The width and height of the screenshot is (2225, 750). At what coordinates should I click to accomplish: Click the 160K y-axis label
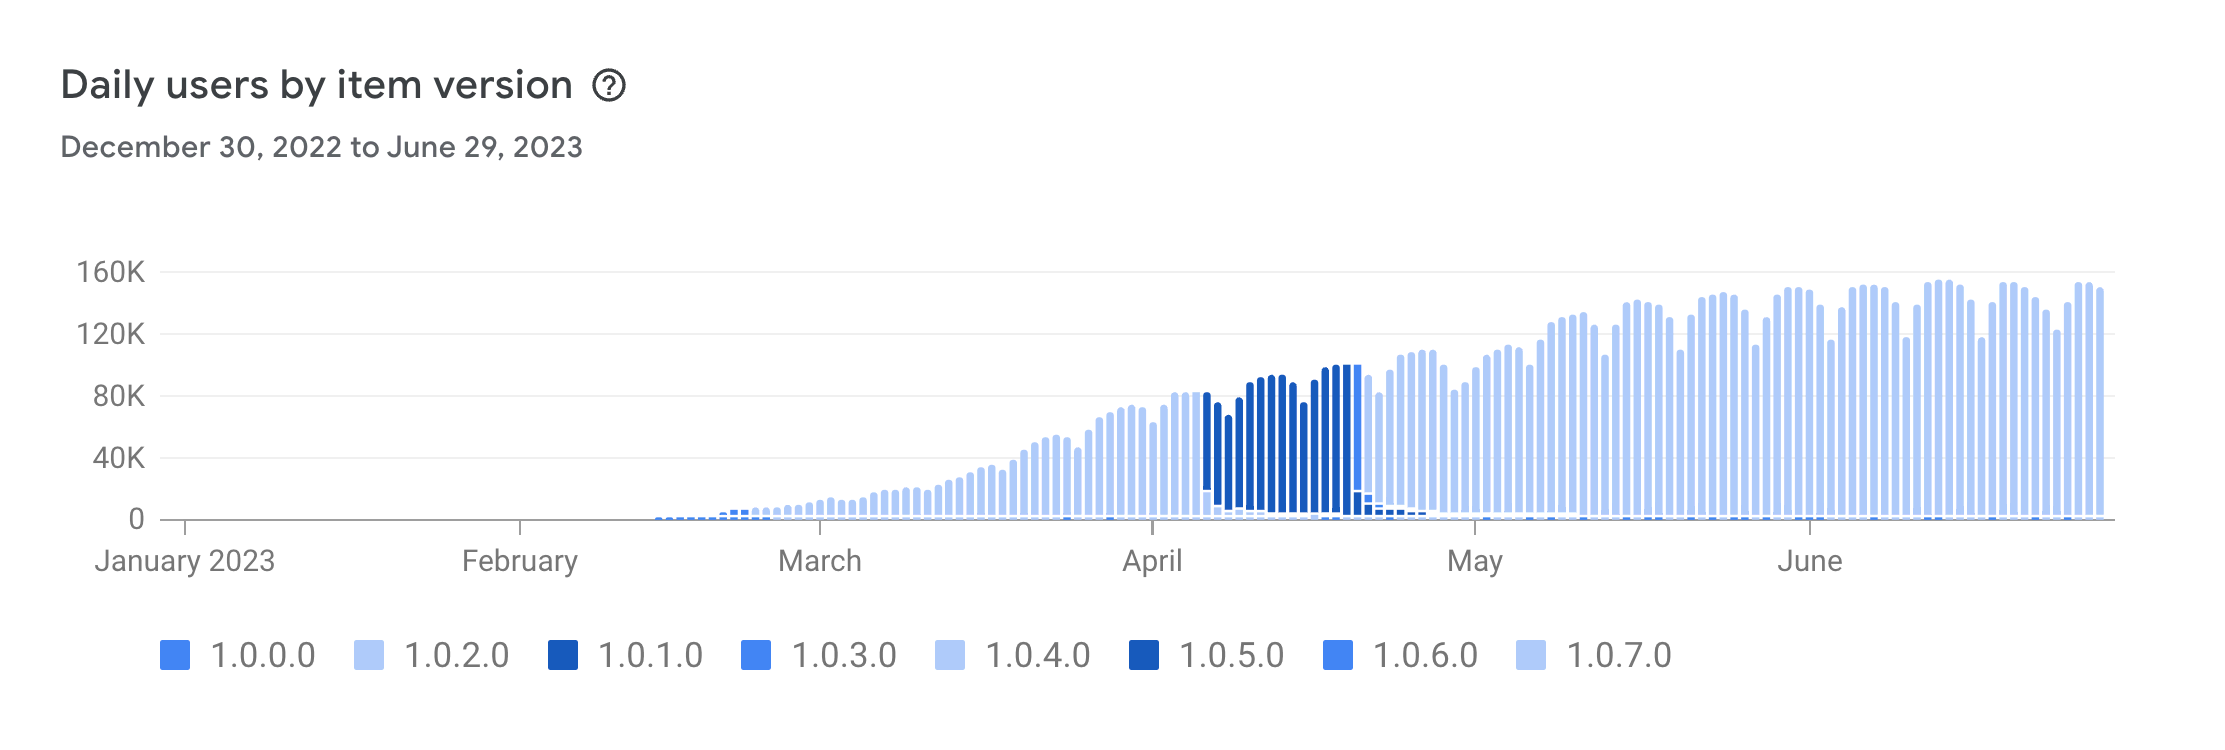[110, 272]
